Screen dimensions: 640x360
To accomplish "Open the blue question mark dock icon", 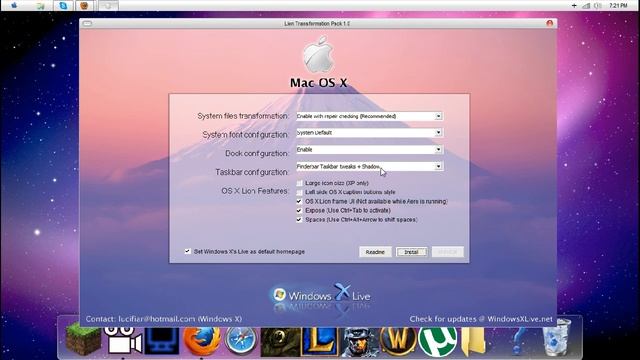I will pyautogui.click(x=518, y=340).
